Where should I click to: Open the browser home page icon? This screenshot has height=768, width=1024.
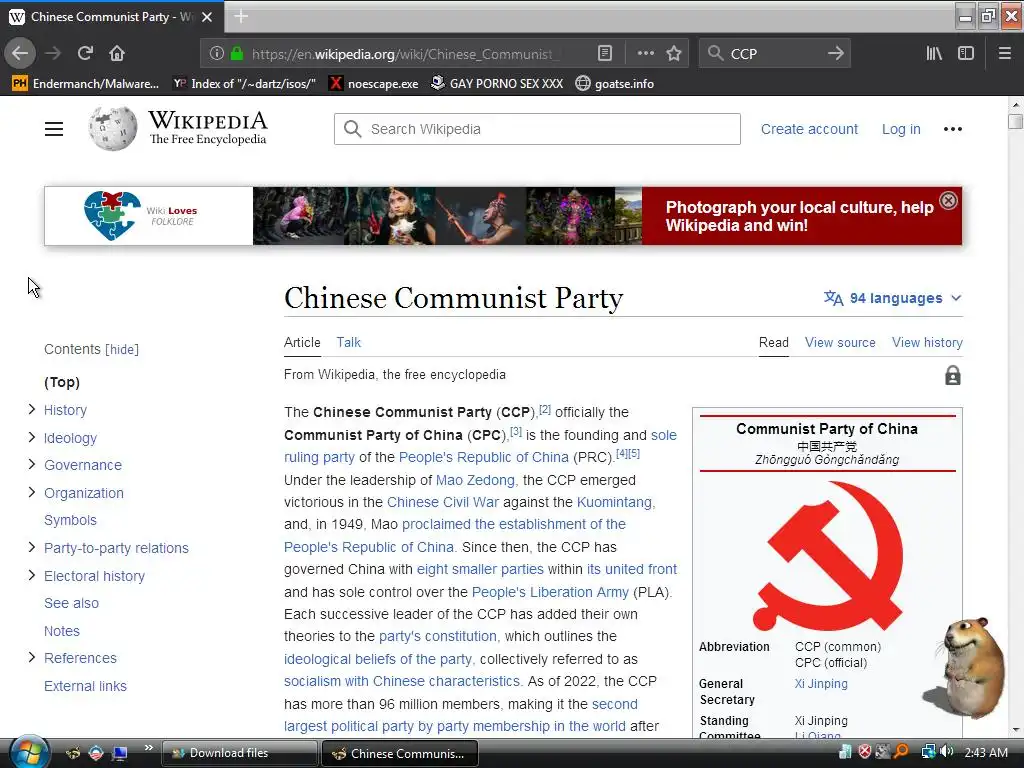(x=117, y=54)
